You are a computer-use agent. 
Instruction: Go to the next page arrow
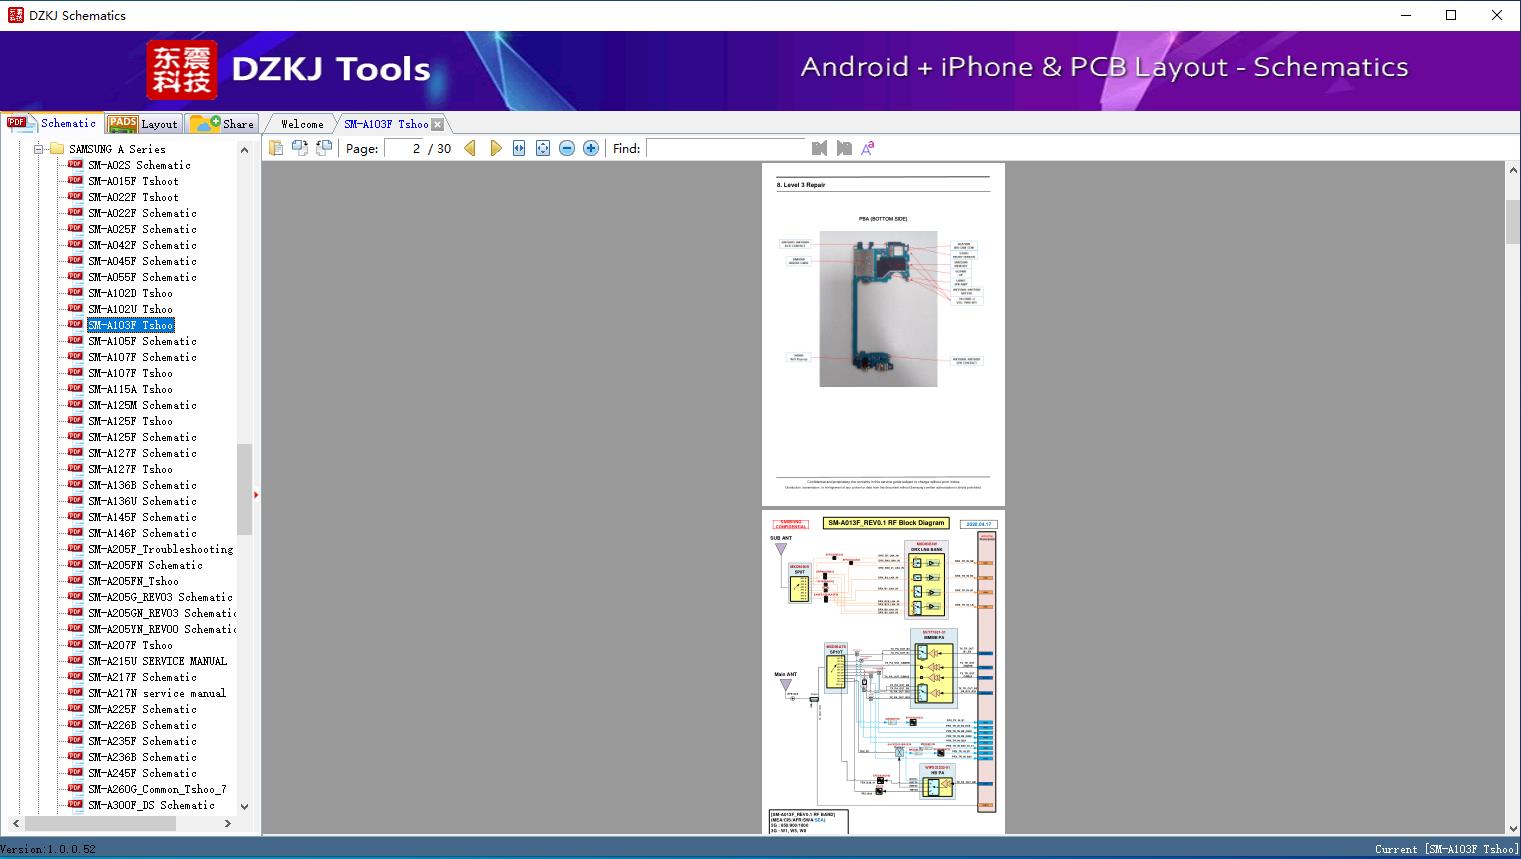point(495,148)
